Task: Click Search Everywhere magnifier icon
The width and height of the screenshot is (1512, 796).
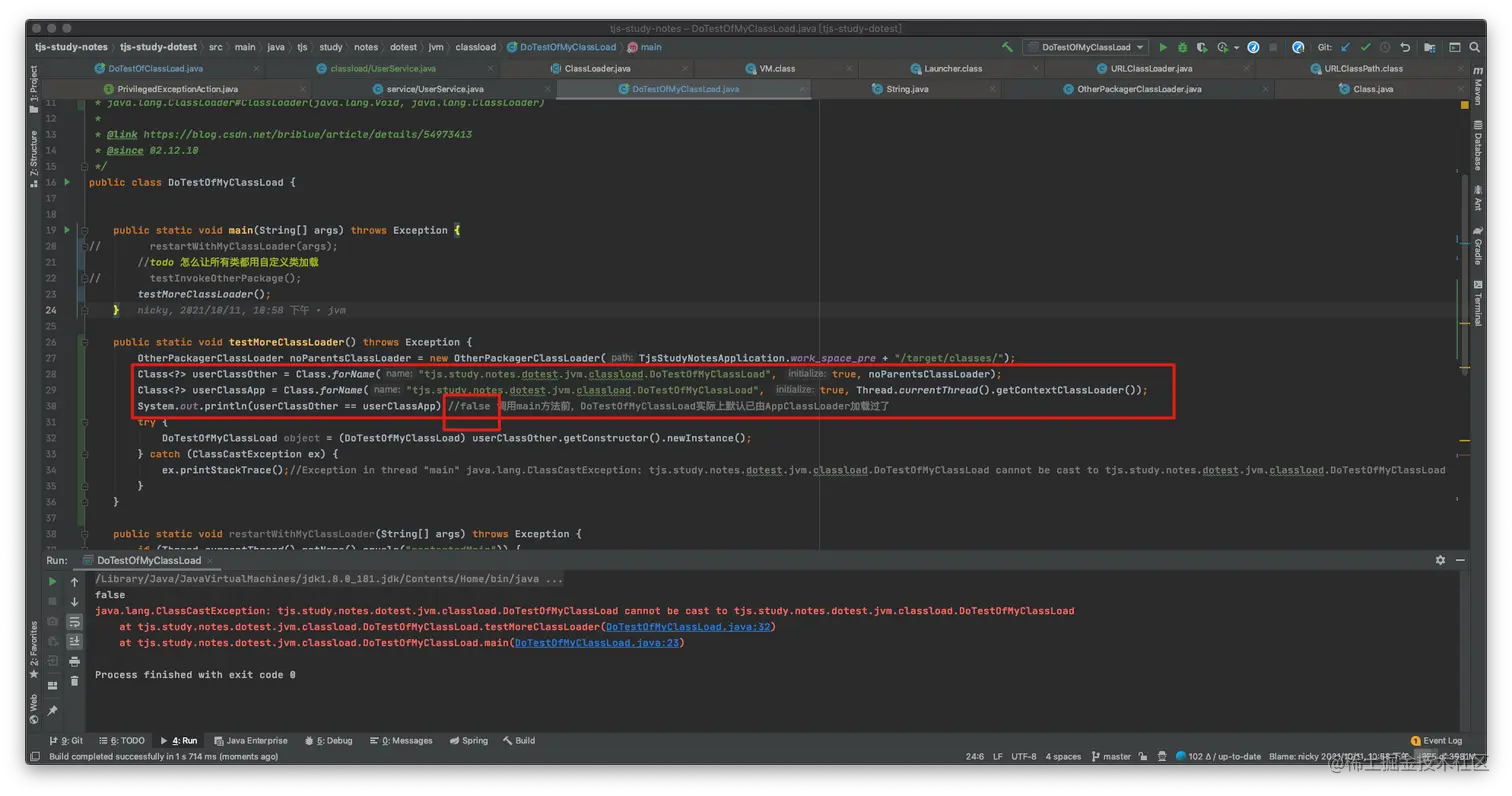Action: coord(1477,47)
